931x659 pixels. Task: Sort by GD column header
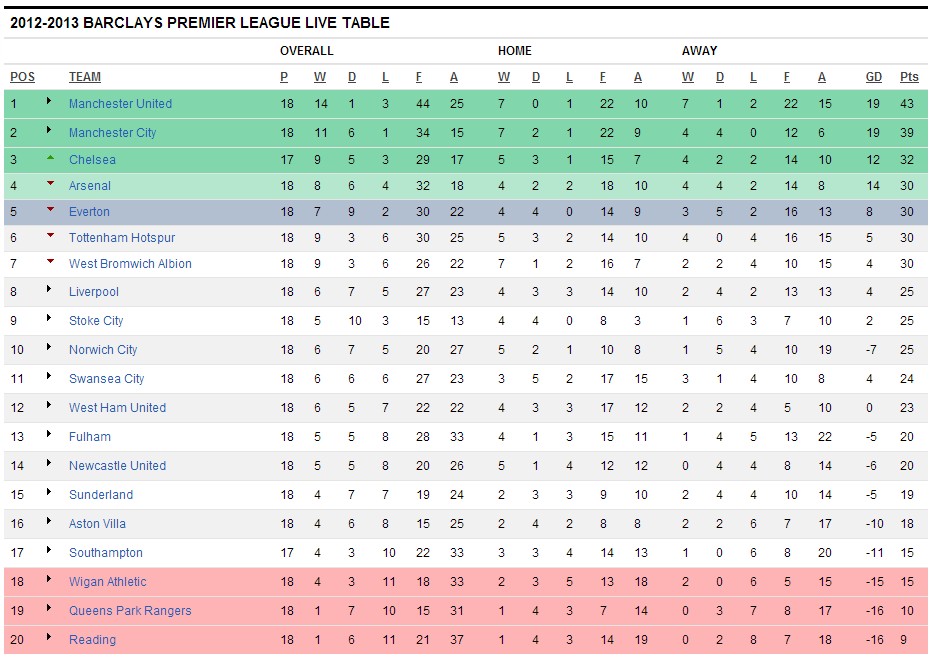click(x=873, y=77)
